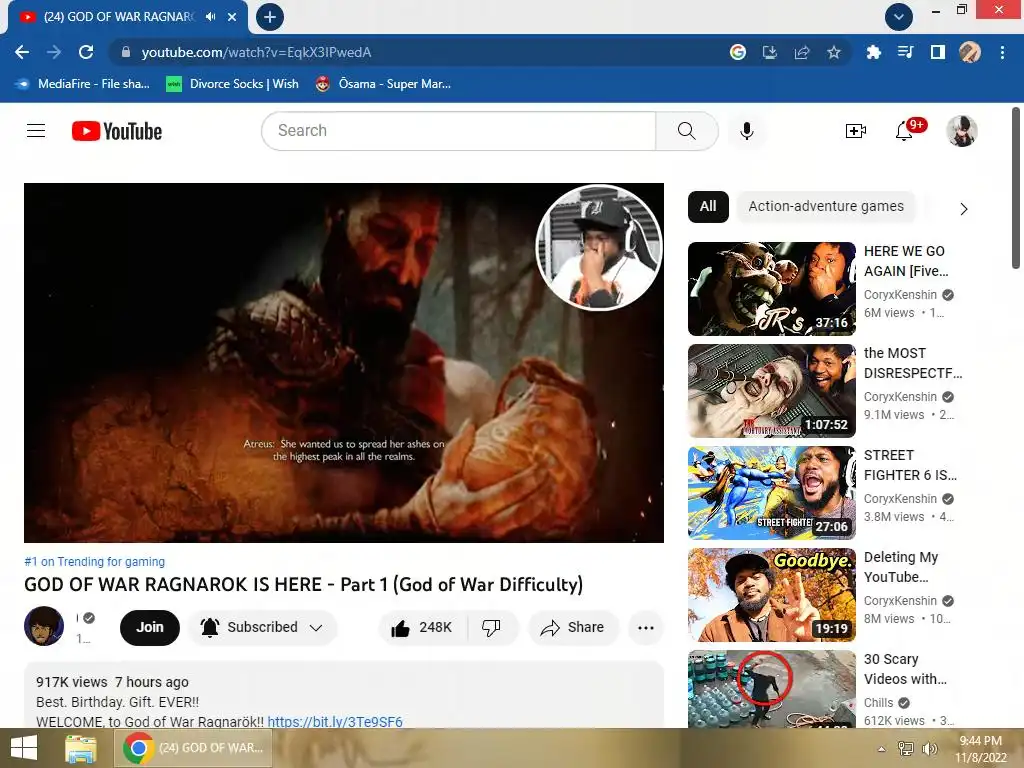Open the MOST DISRESPECTF... video thumbnail
Image resolution: width=1024 pixels, height=768 pixels.
771,391
